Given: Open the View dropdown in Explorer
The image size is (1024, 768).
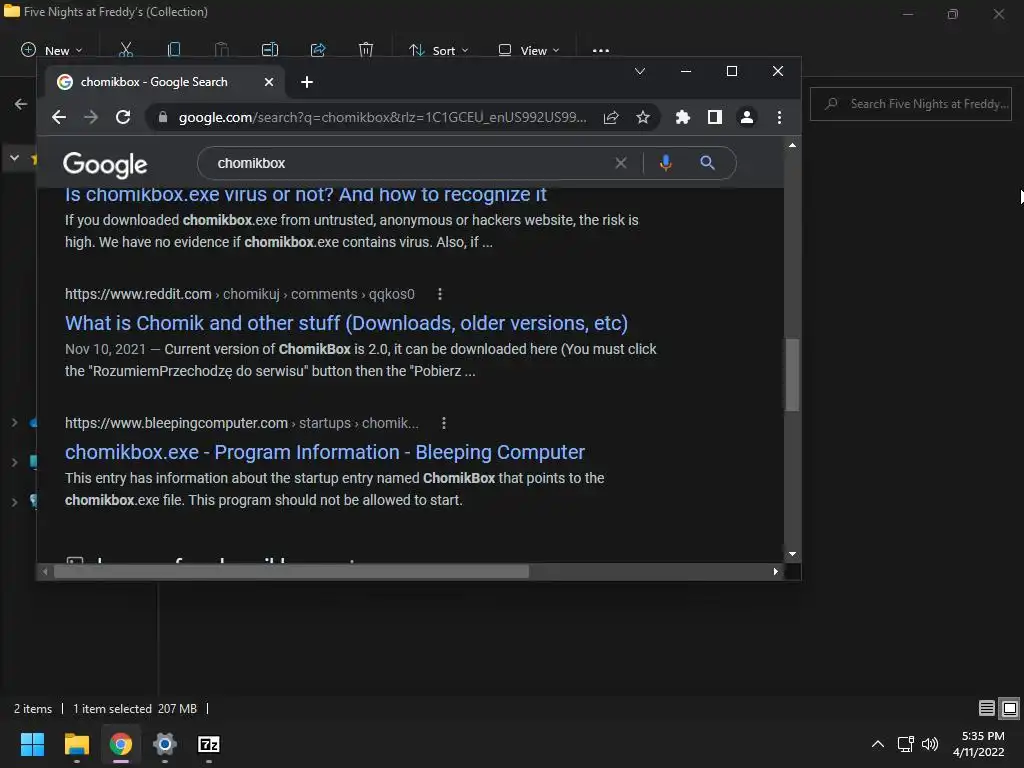Looking at the screenshot, I should pos(529,50).
